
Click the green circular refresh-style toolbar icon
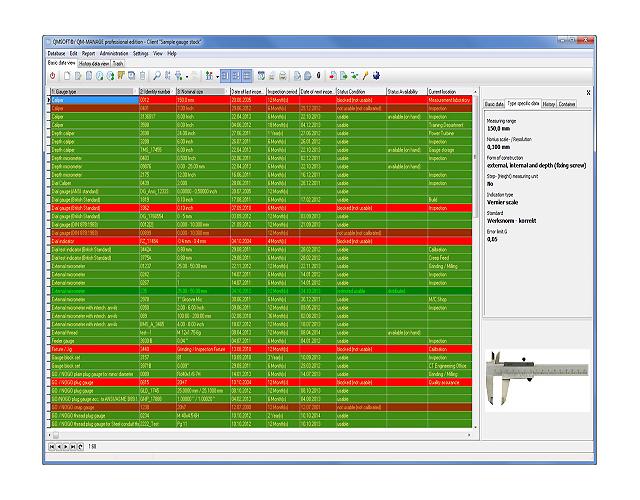coord(110,76)
